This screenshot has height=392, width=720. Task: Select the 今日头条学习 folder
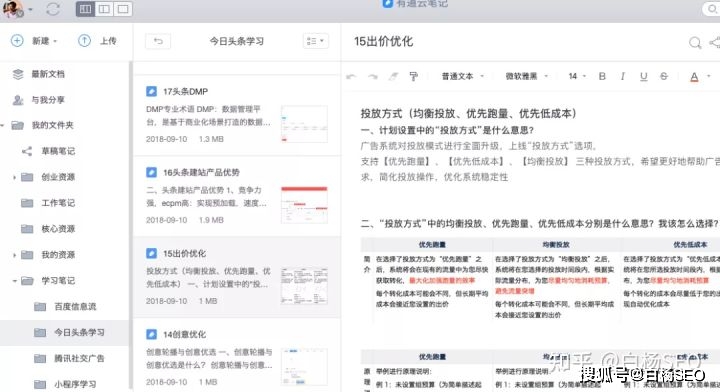[64, 332]
